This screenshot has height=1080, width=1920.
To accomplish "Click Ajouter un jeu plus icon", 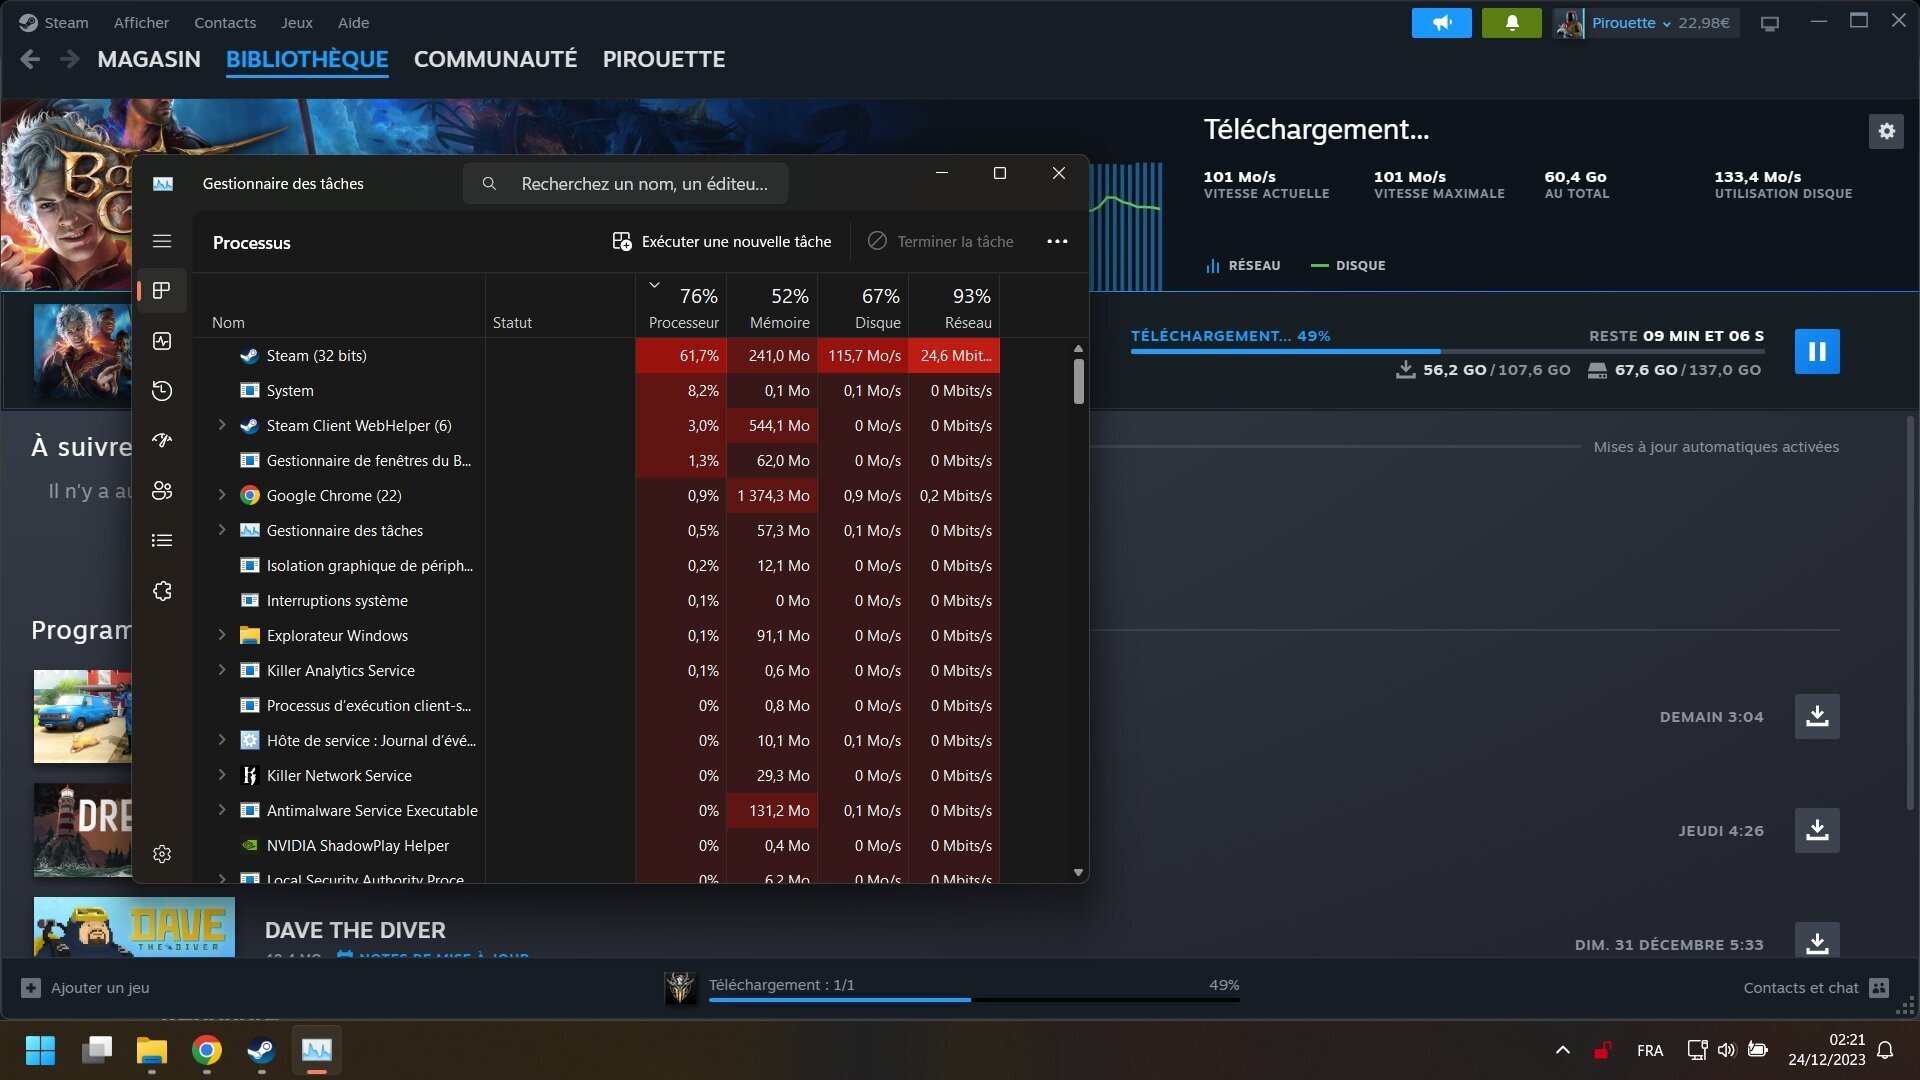I will [x=31, y=988].
